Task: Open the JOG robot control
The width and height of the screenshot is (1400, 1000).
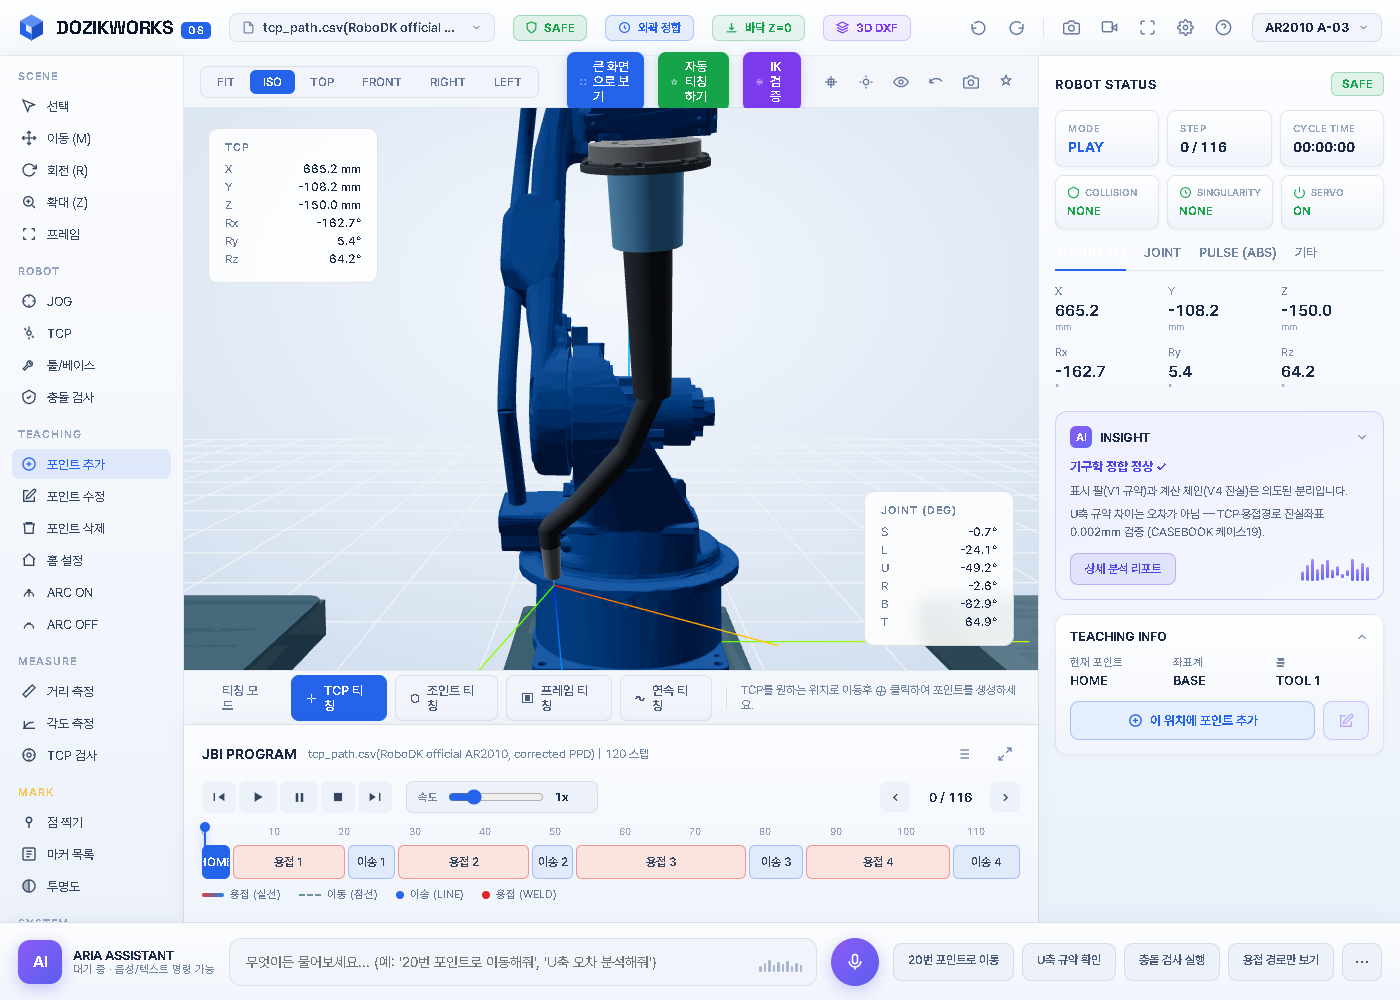Action: (x=91, y=301)
